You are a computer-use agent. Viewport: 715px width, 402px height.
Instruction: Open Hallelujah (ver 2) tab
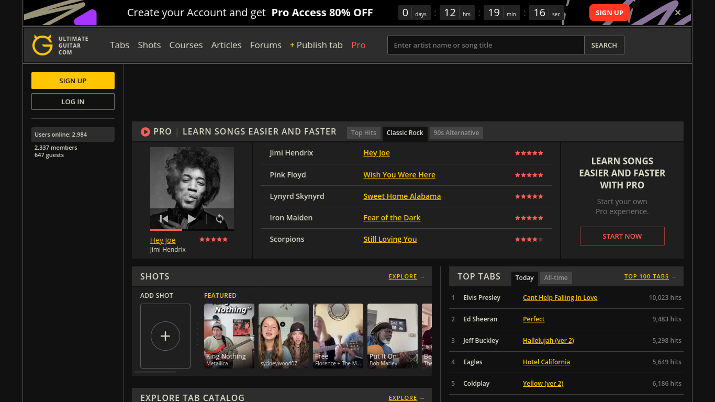tap(549, 340)
